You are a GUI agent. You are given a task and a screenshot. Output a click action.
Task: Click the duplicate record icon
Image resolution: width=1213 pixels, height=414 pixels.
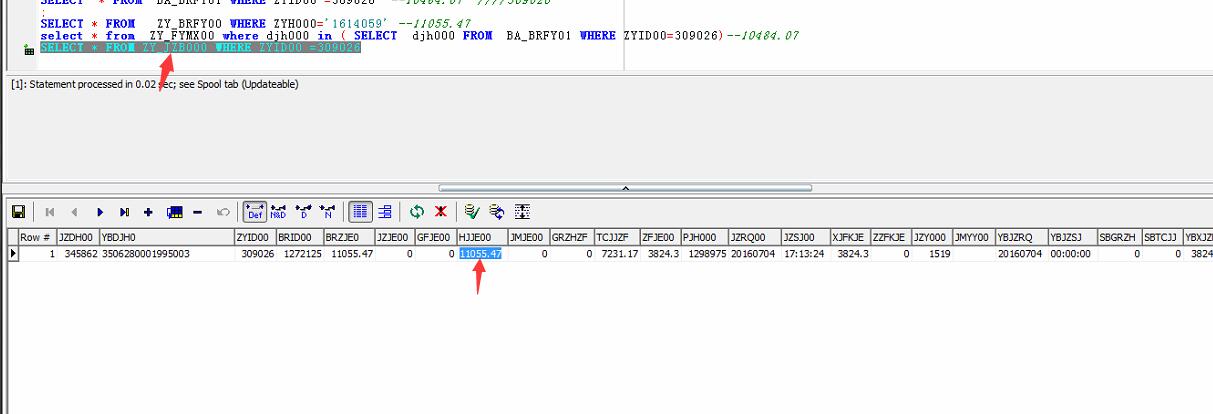tap(174, 212)
